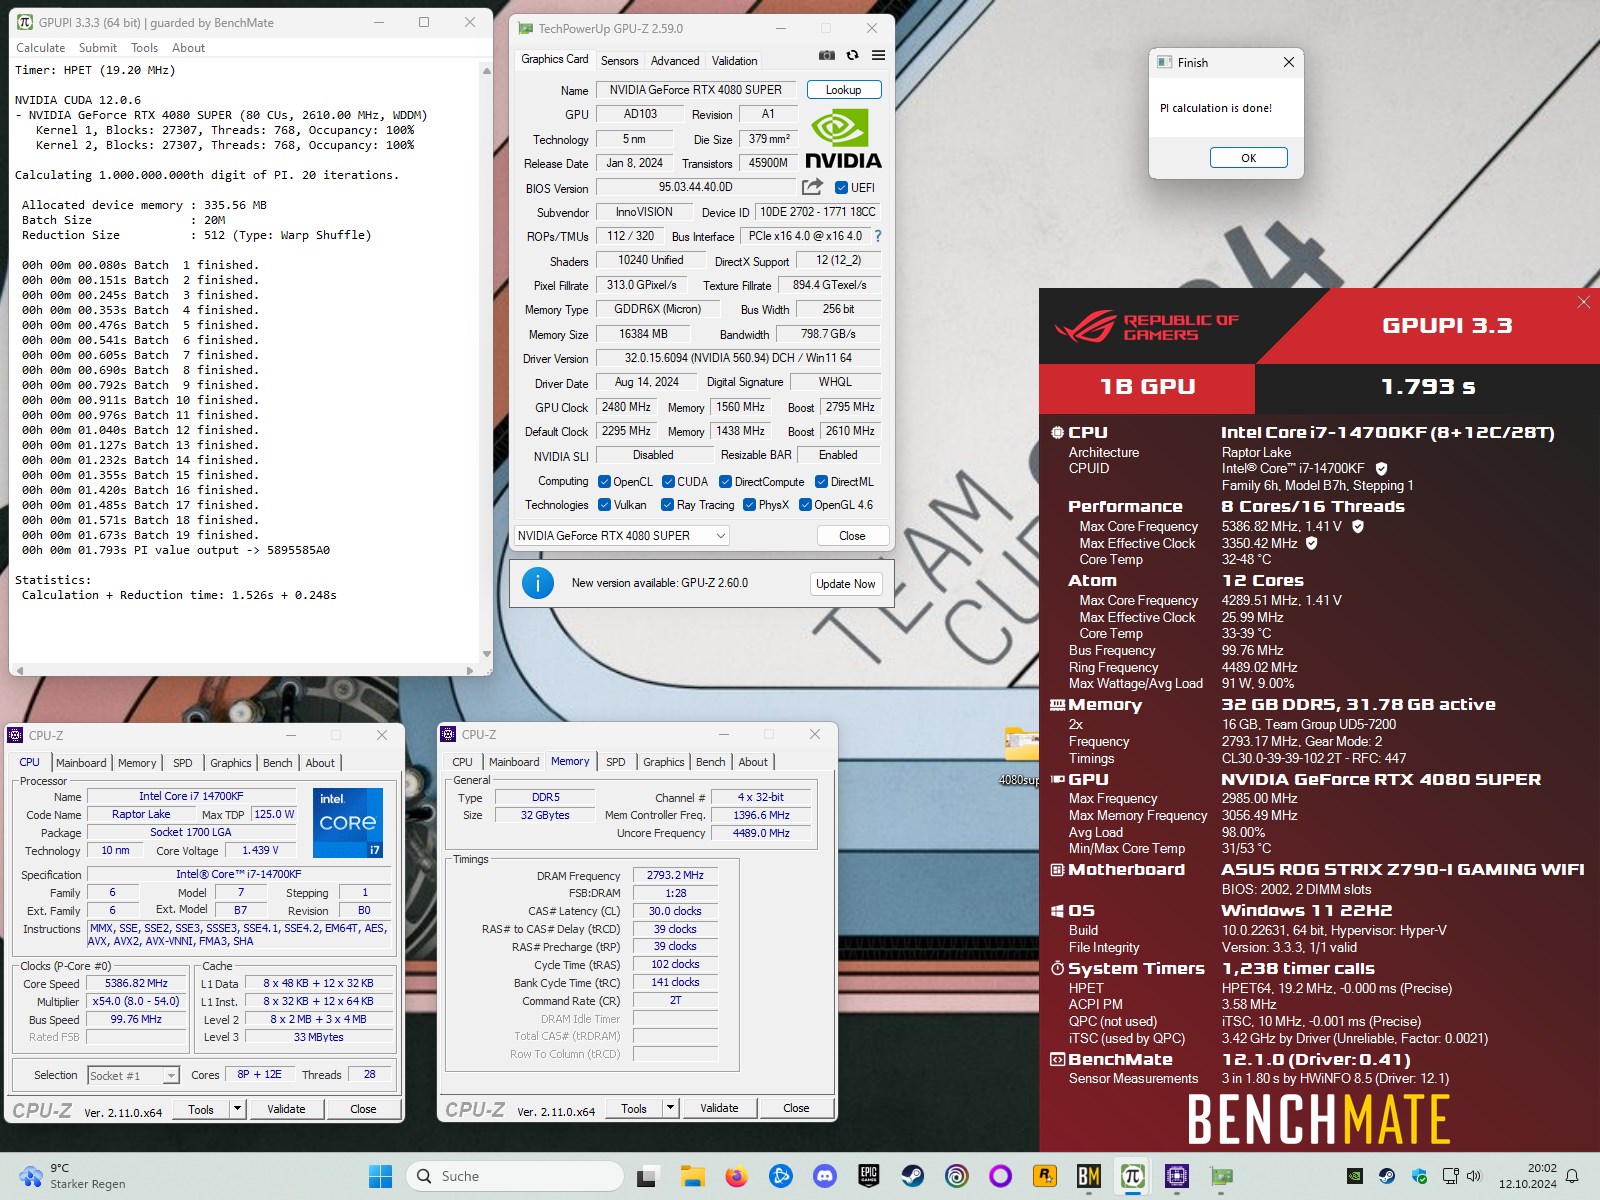Open the About menu in GPUPI
The width and height of the screenshot is (1600, 1200).
pos(188,48)
